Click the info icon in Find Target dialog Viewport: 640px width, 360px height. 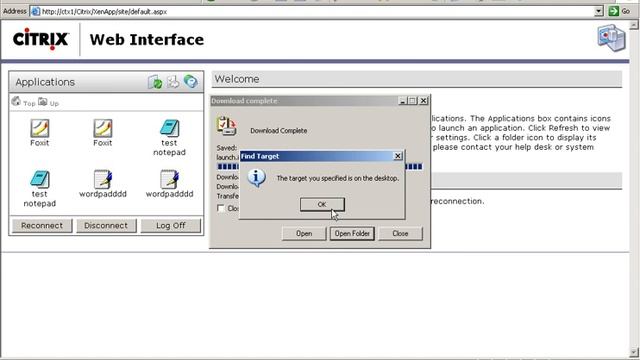[x=257, y=178]
